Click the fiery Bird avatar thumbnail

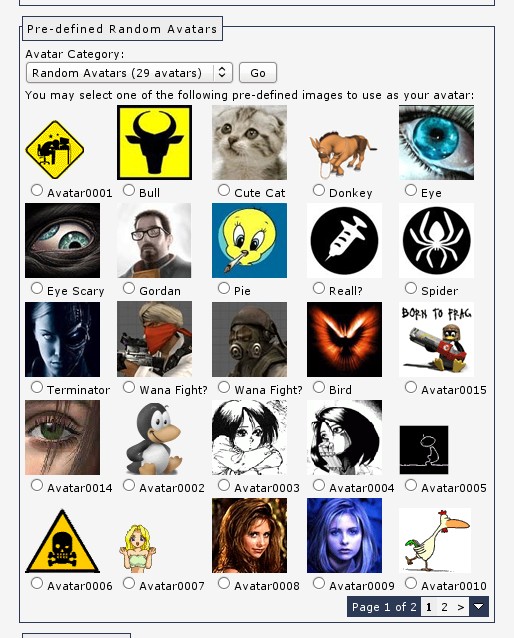click(344, 339)
